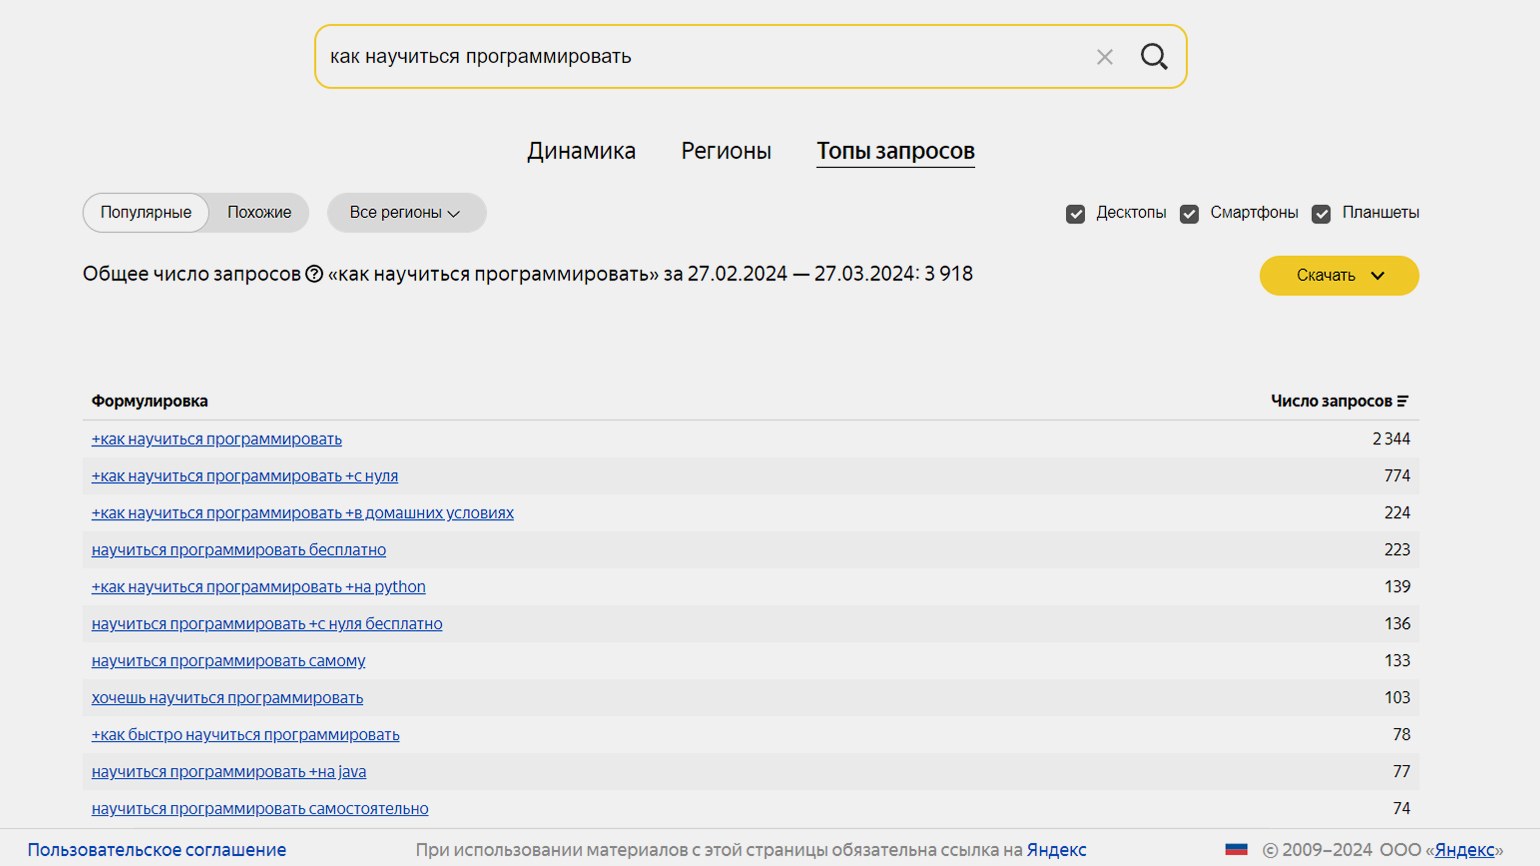
Task: Click the Общее число запросов summary text
Action: click(x=528, y=274)
